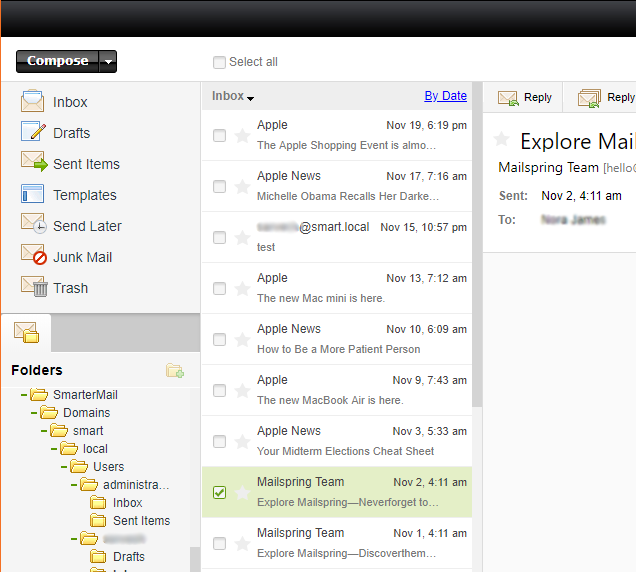Select the Drafts folder in tree
Screen dimensions: 636x572
[129, 557]
